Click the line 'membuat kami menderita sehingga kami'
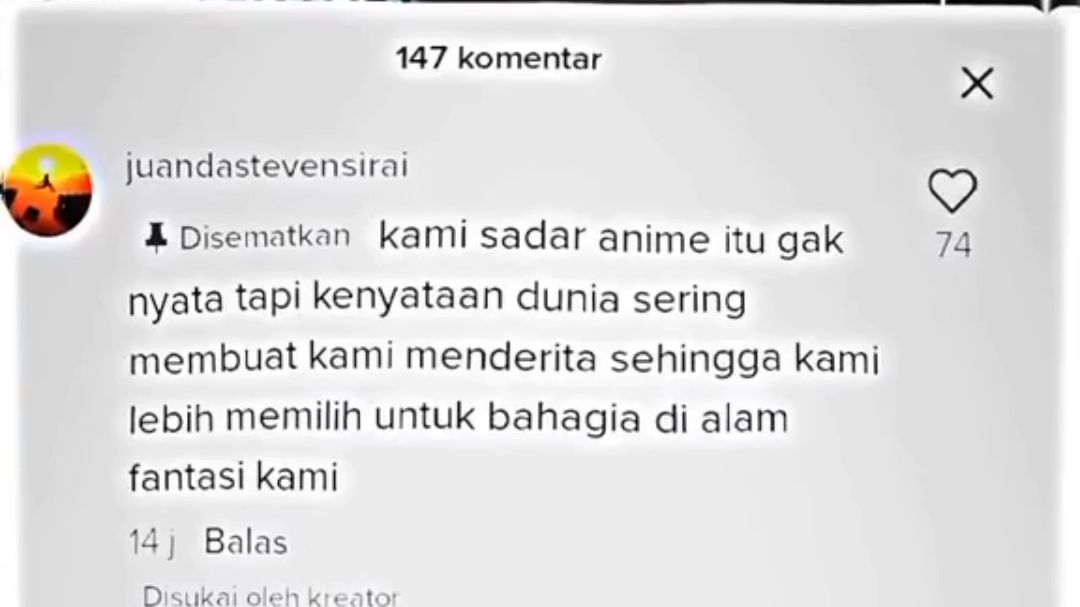1080x607 pixels. pos(504,359)
